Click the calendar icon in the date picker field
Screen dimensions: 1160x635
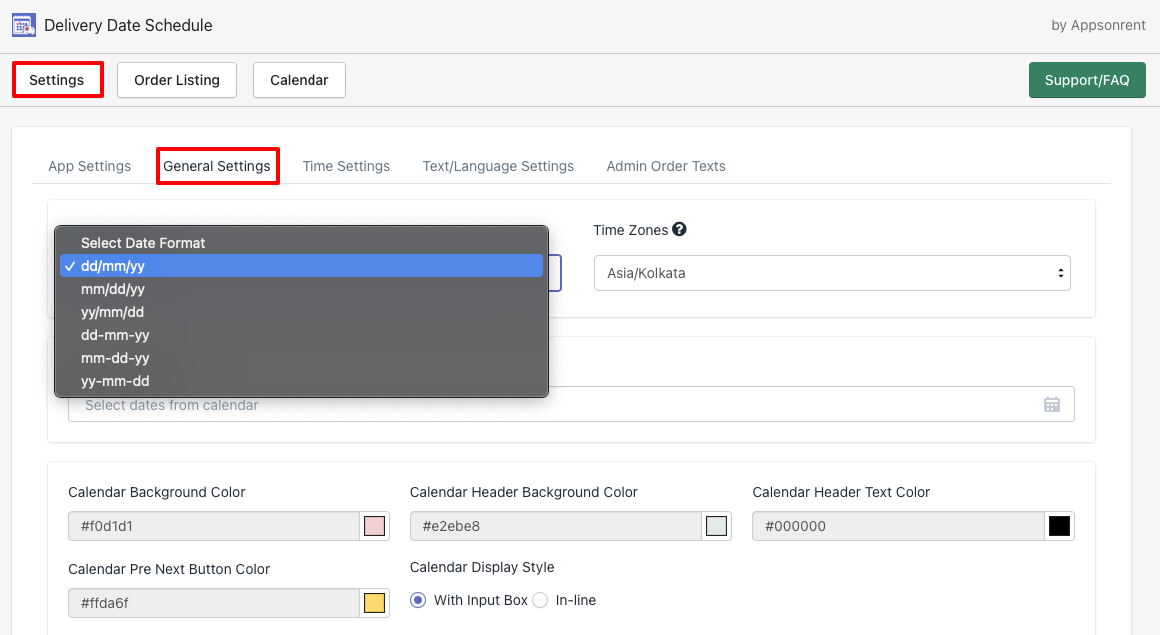1051,404
